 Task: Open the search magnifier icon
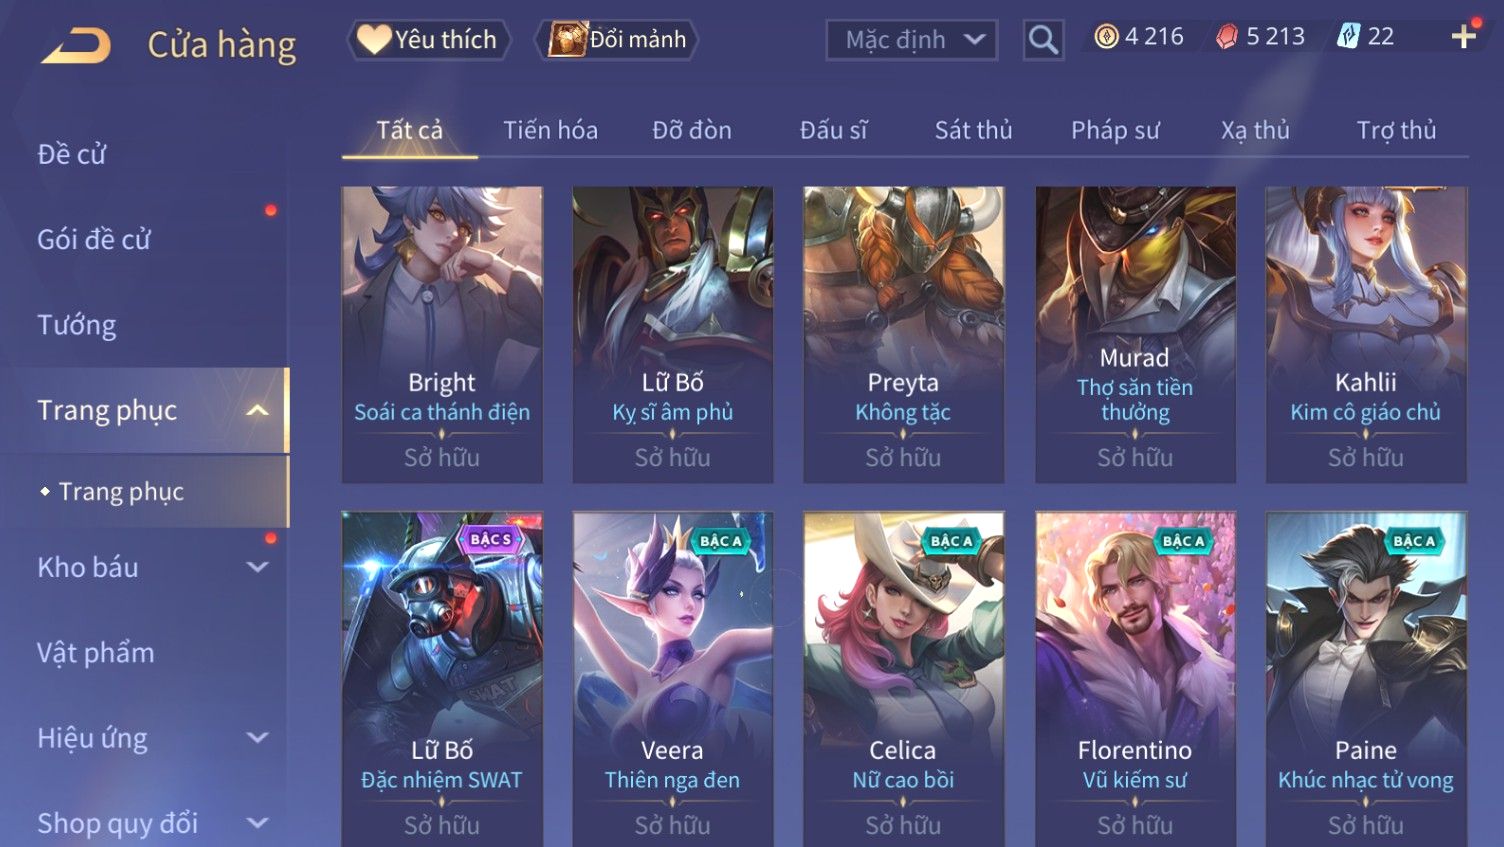[x=1043, y=40]
